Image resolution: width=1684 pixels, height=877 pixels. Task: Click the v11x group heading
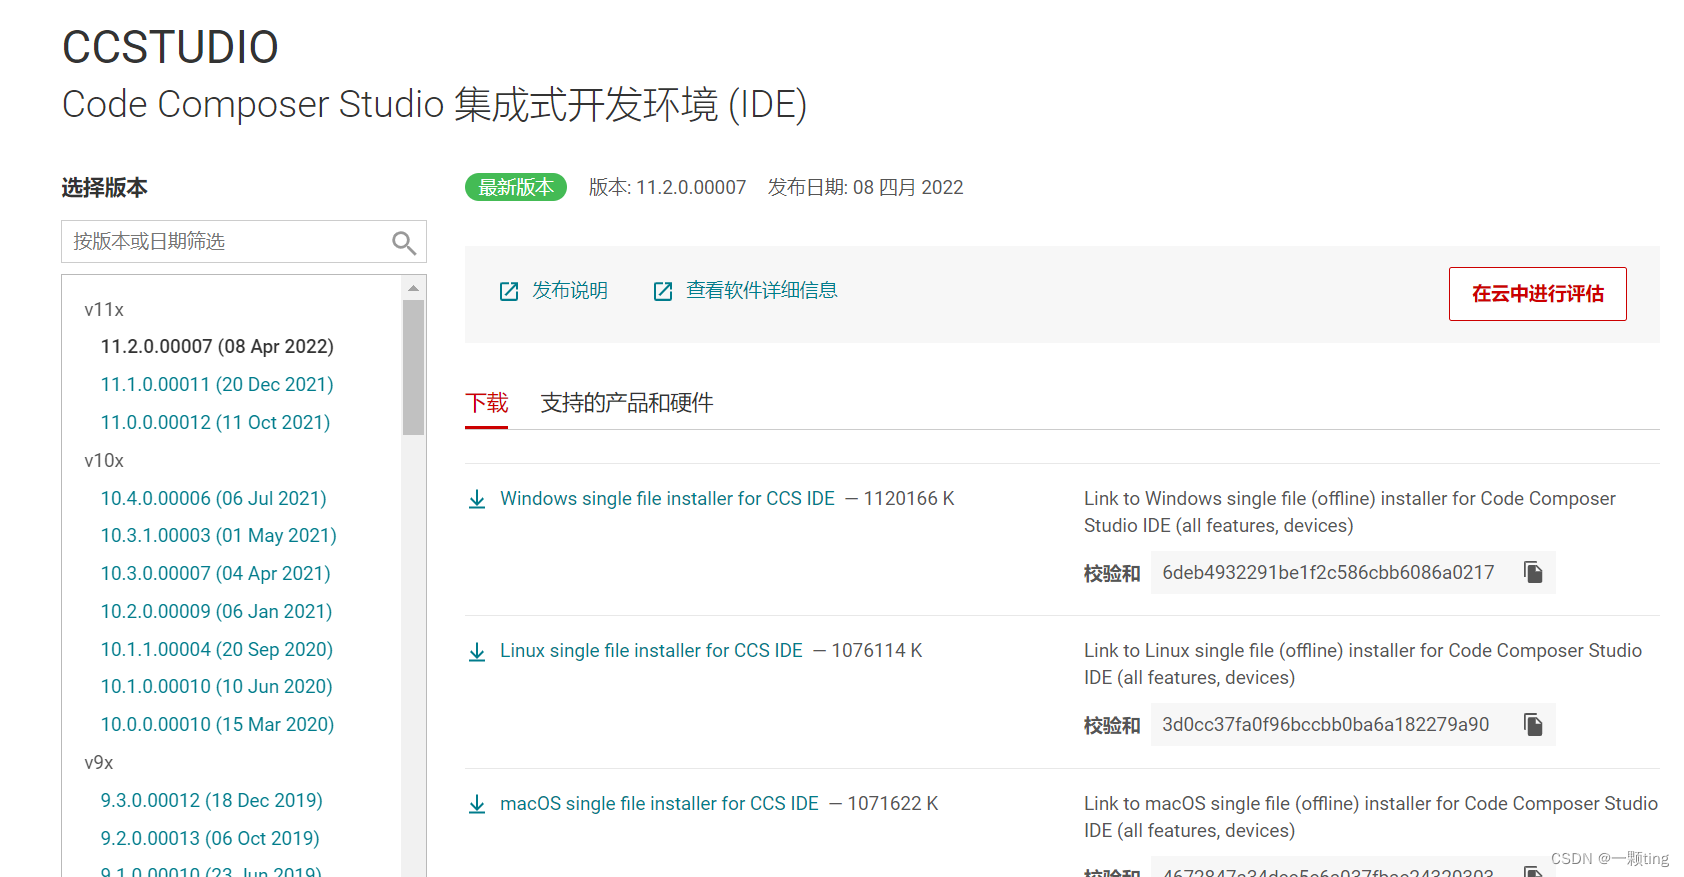click(x=104, y=309)
